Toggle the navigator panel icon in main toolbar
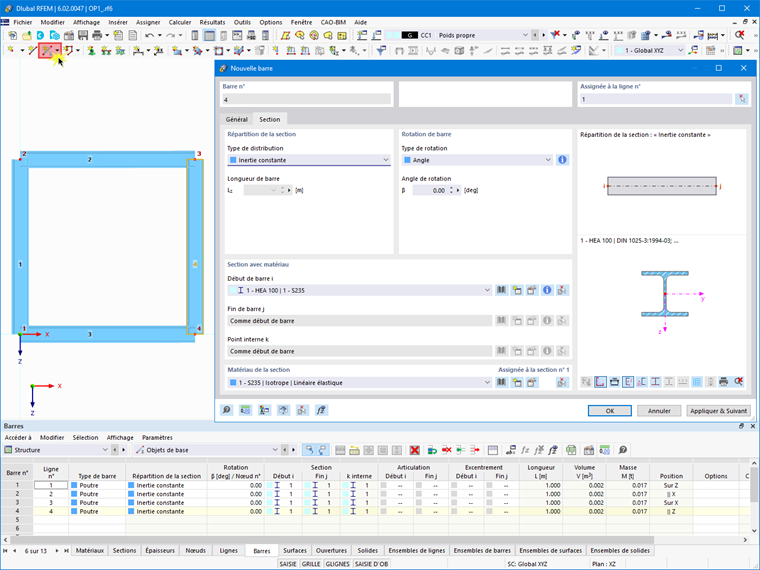The height and width of the screenshot is (570, 760). click(195, 35)
